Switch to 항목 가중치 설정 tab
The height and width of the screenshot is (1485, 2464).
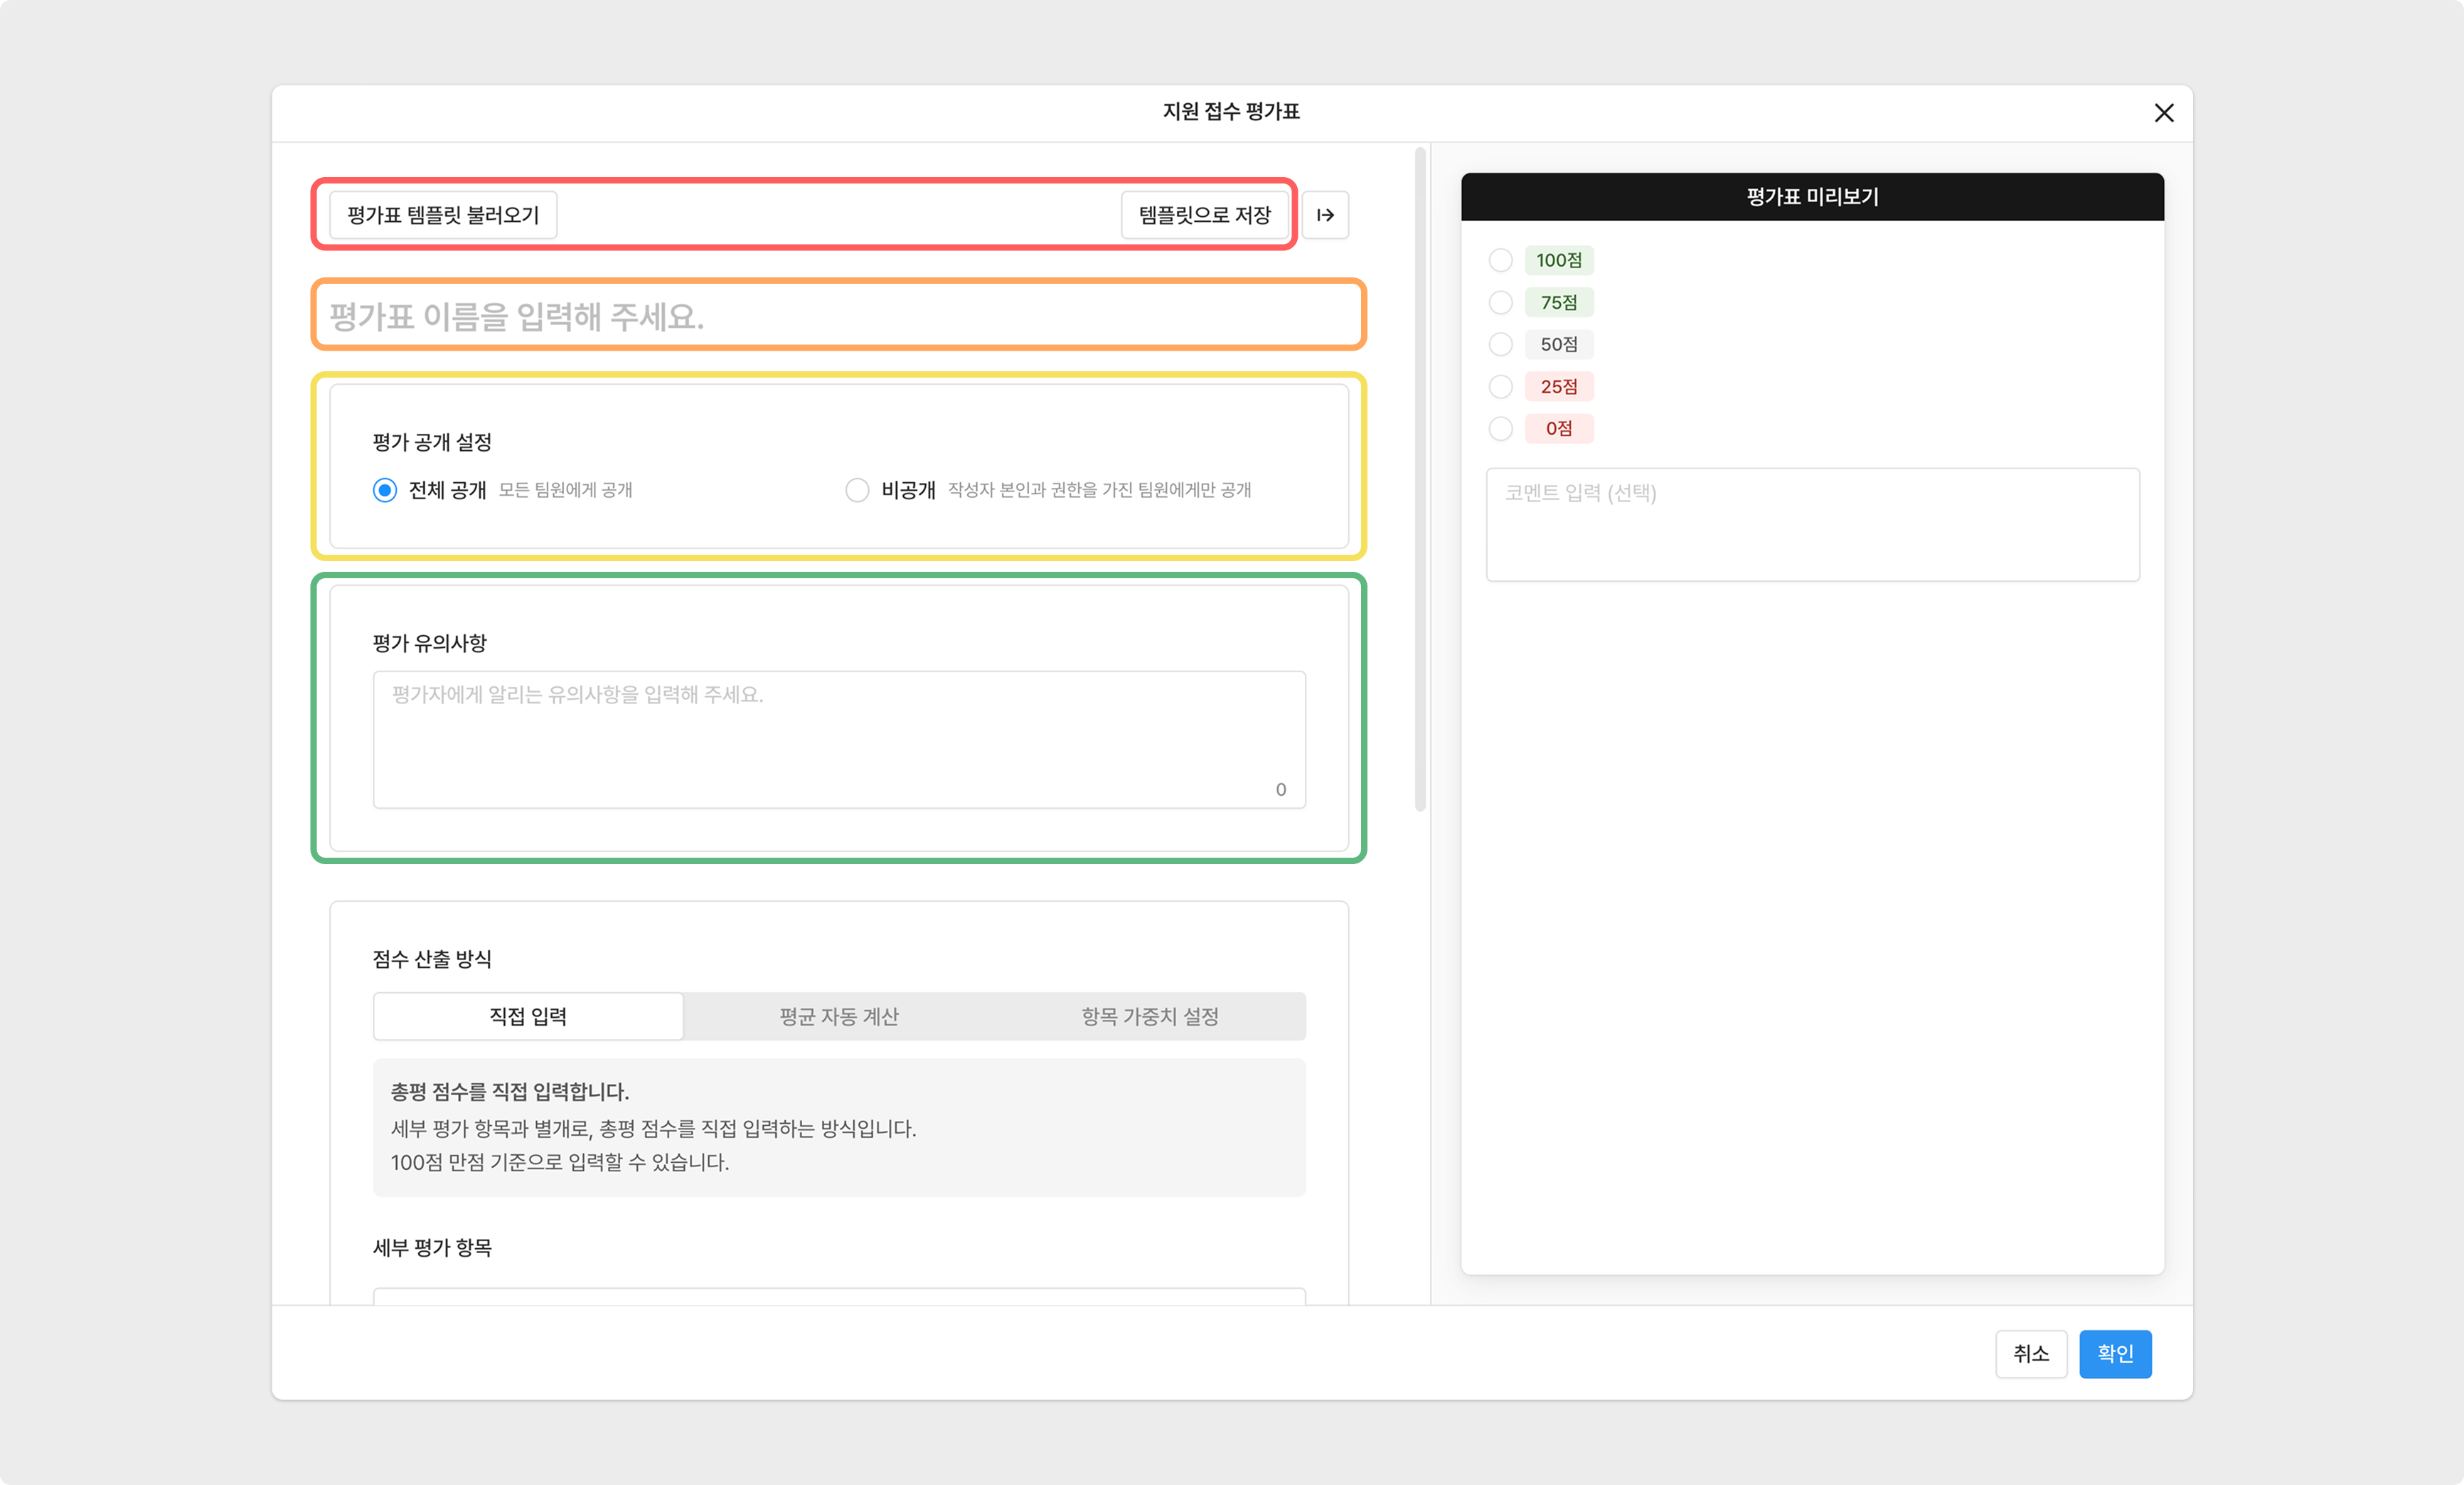pos(1150,1016)
